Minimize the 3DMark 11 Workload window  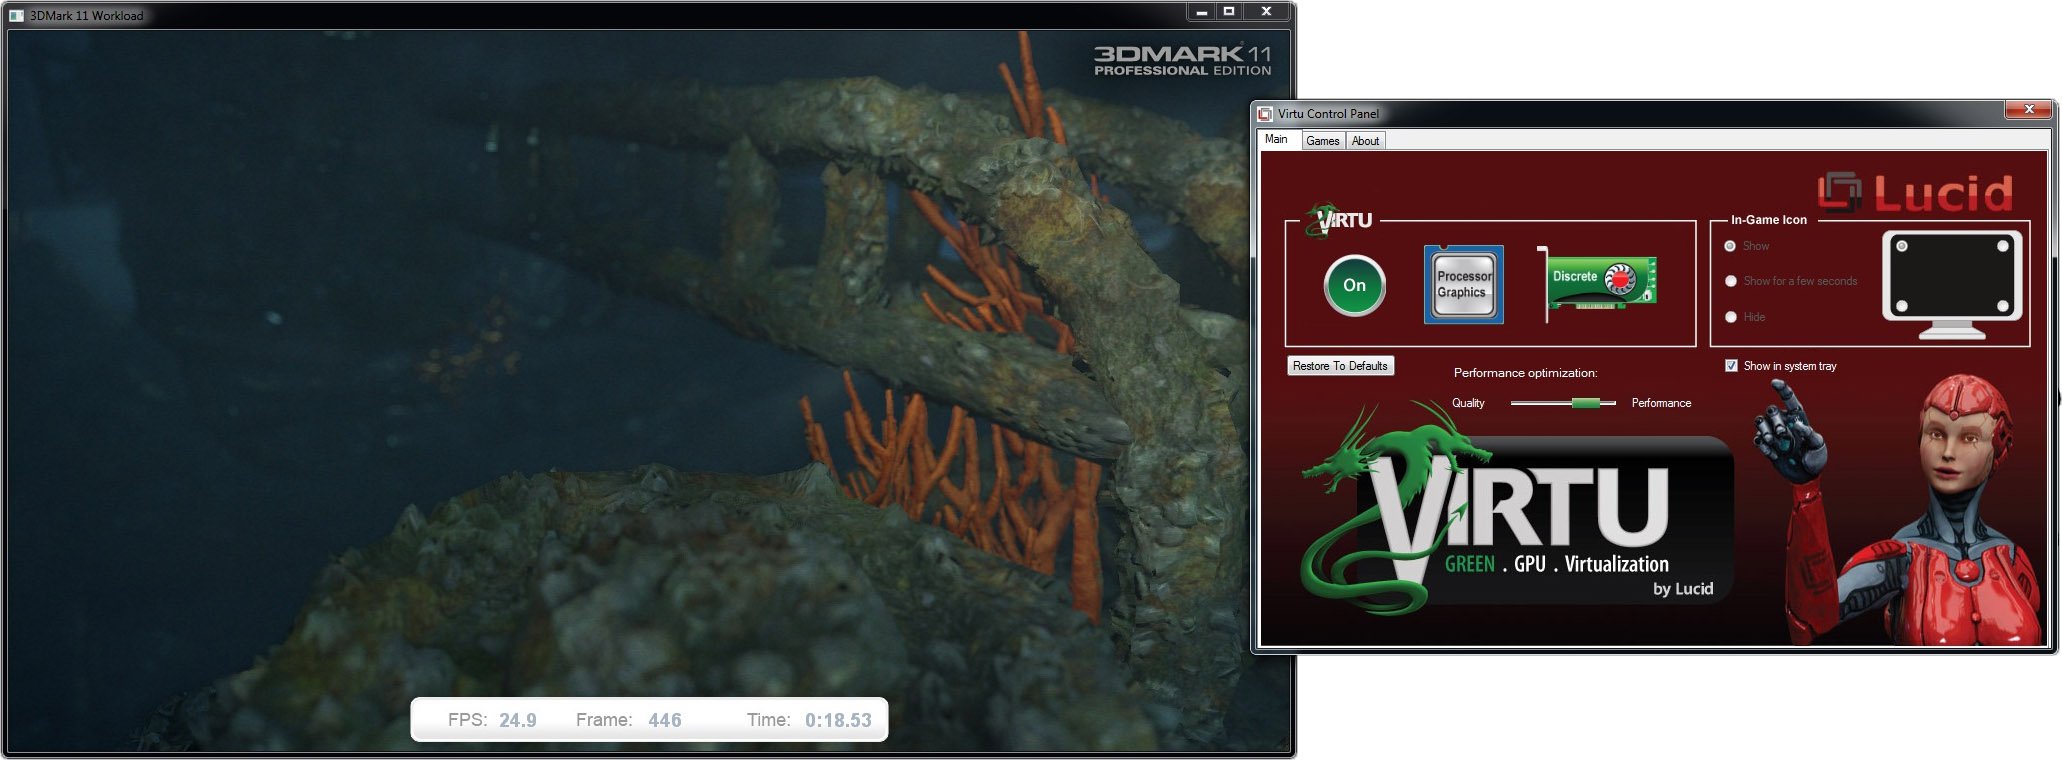click(1202, 12)
